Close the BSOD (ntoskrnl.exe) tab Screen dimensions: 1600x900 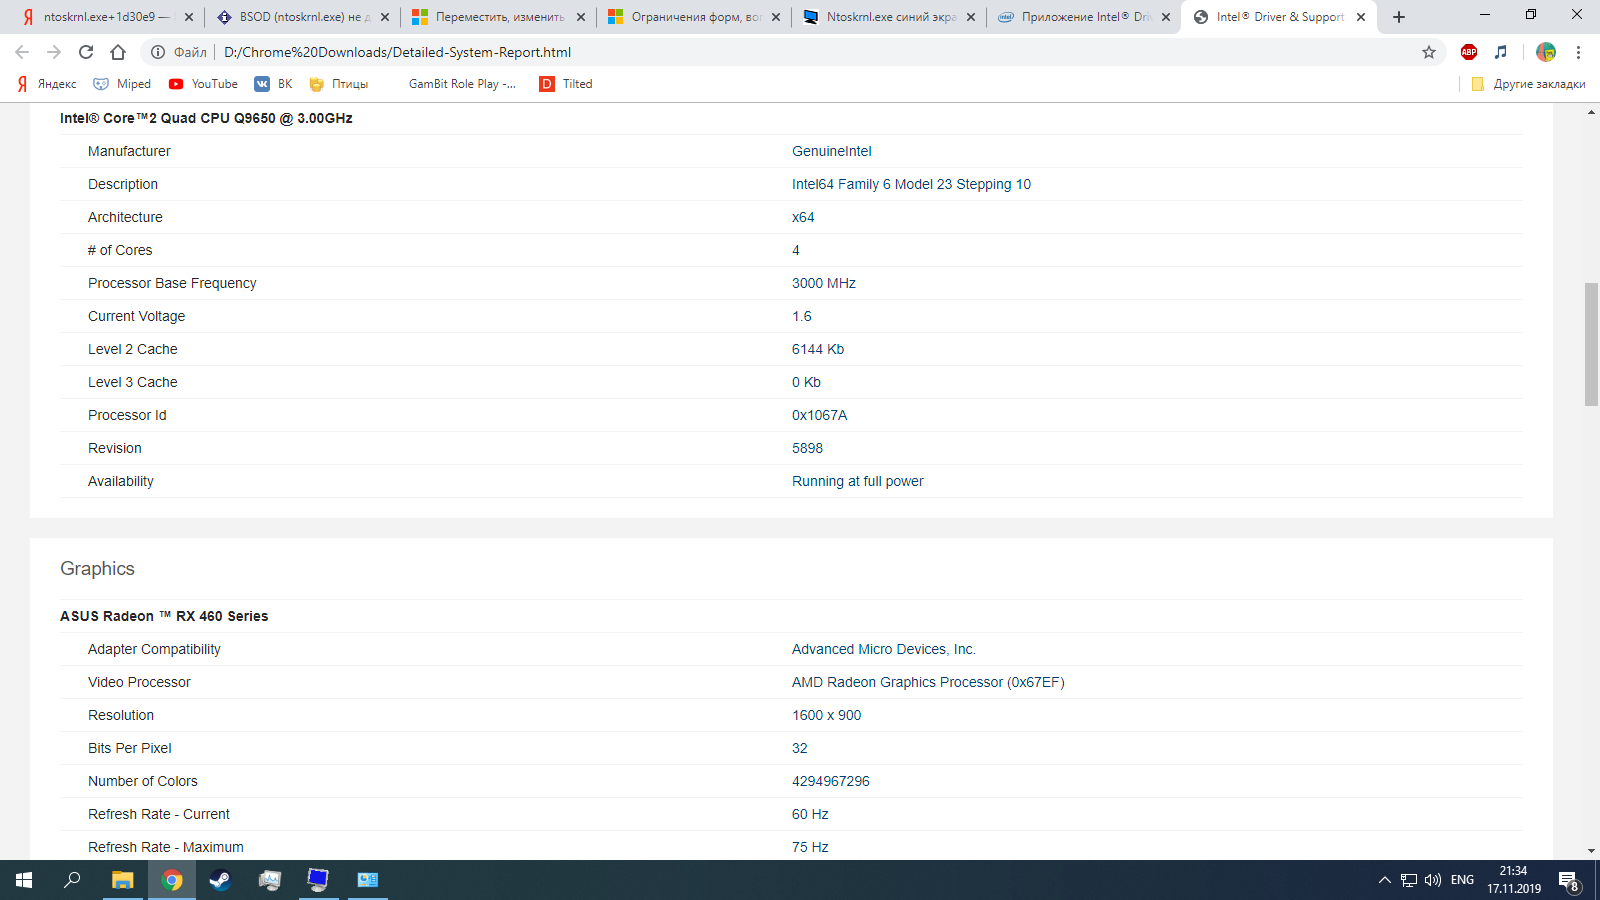(385, 17)
